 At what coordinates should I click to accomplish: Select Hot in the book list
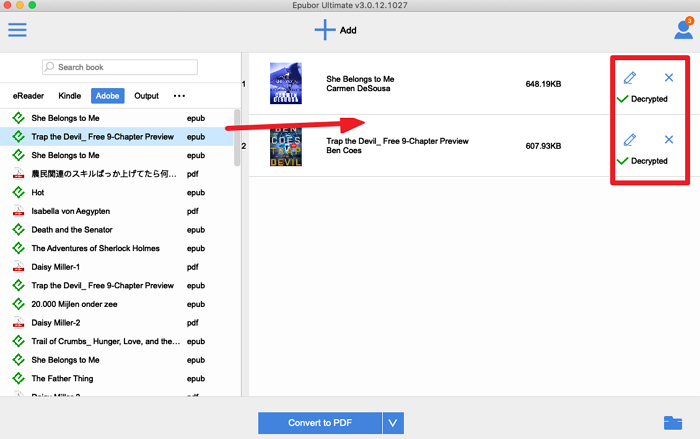[x=117, y=192]
